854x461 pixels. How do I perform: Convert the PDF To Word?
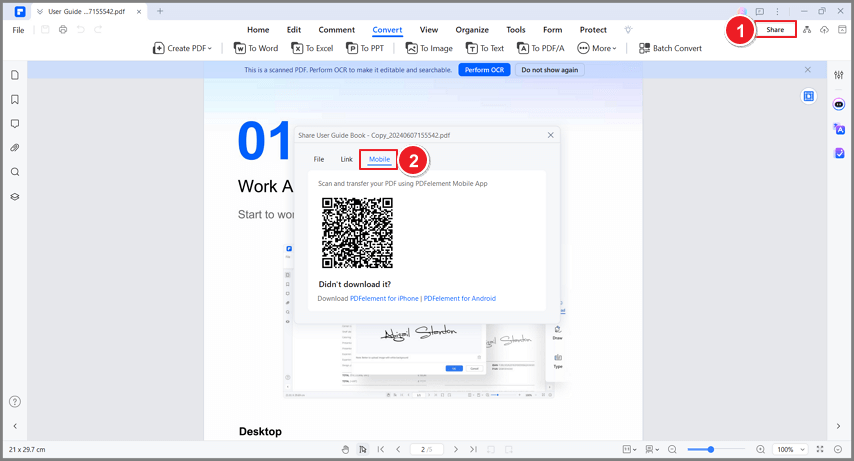tap(256, 48)
